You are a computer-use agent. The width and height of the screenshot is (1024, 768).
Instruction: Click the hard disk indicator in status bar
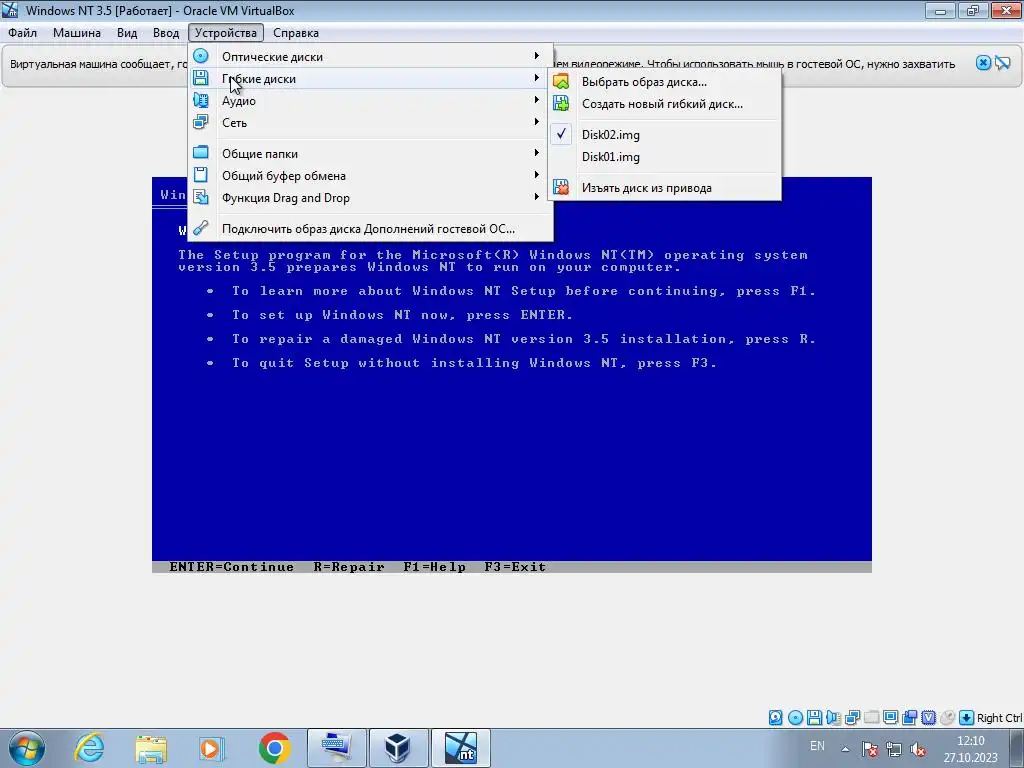point(775,718)
